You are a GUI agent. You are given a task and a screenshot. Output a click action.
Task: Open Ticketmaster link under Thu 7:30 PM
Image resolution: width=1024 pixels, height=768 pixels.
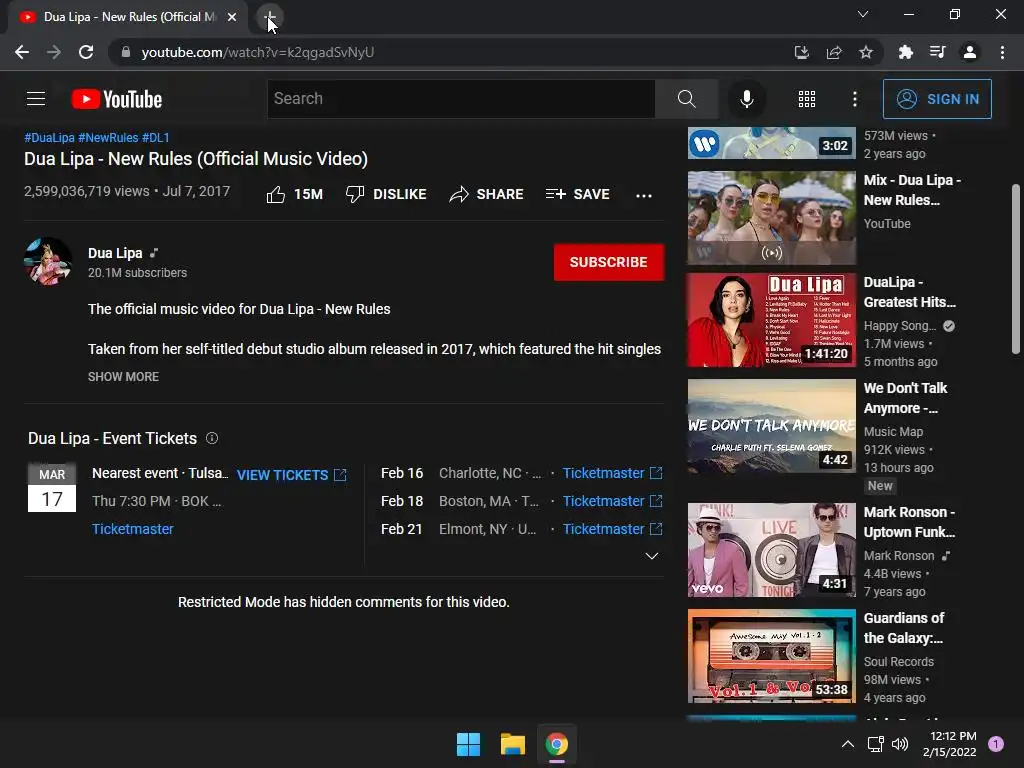(x=133, y=530)
